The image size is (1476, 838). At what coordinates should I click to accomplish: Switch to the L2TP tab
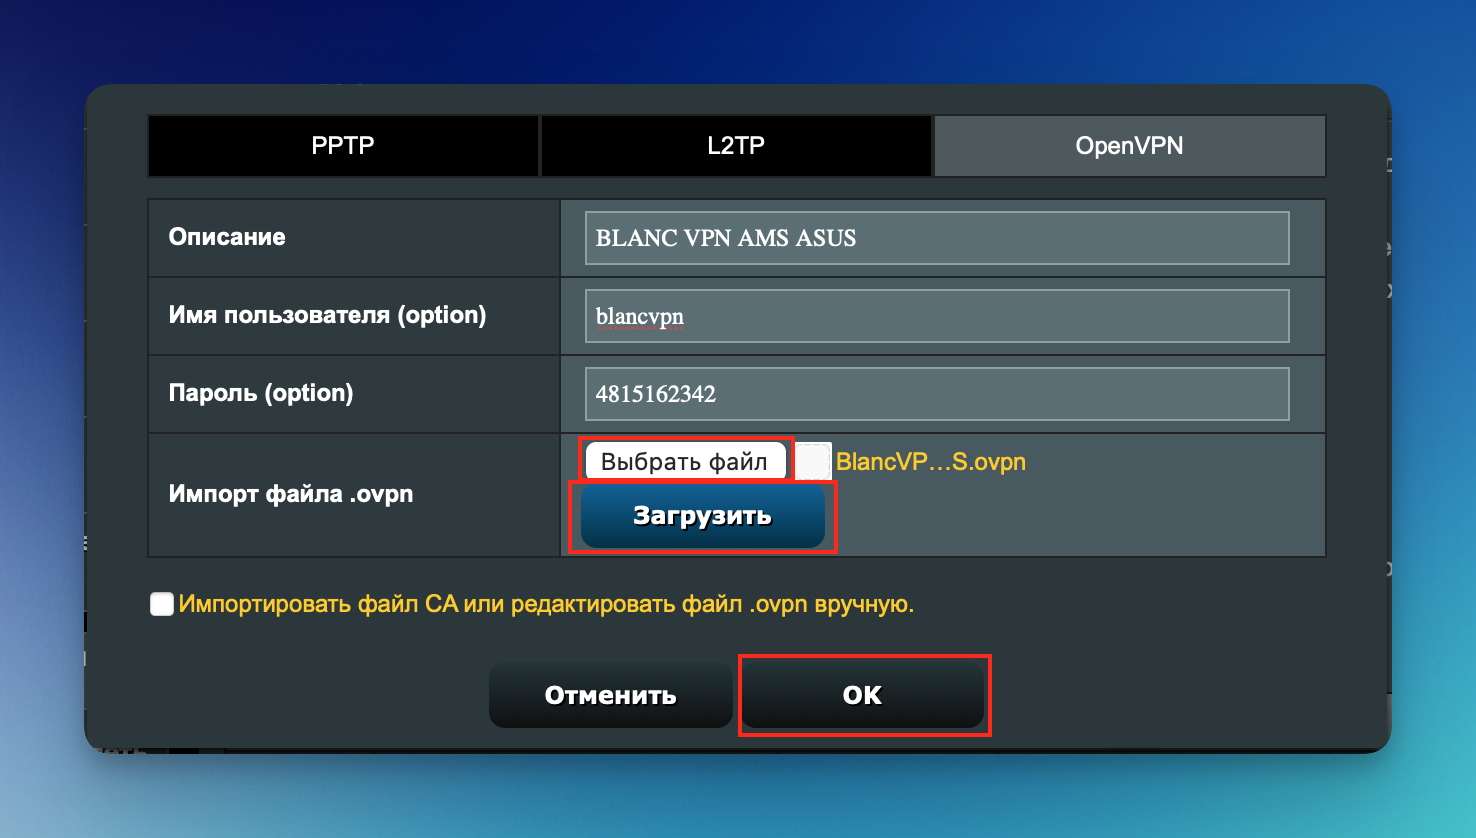coord(736,146)
